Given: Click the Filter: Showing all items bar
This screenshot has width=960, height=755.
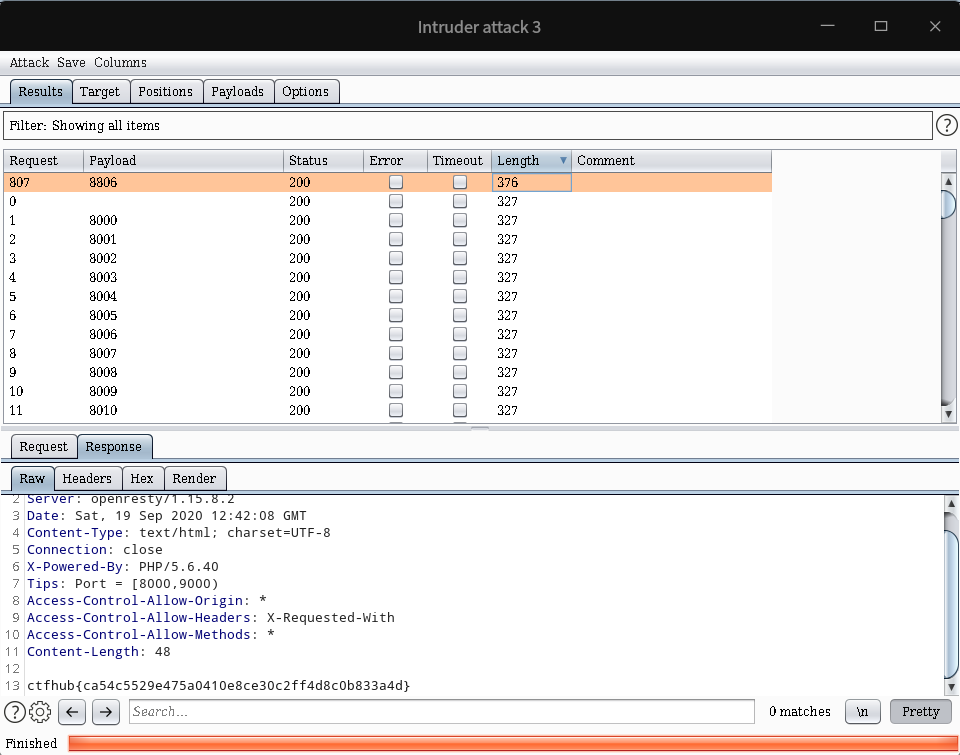Looking at the screenshot, I should coord(468,126).
